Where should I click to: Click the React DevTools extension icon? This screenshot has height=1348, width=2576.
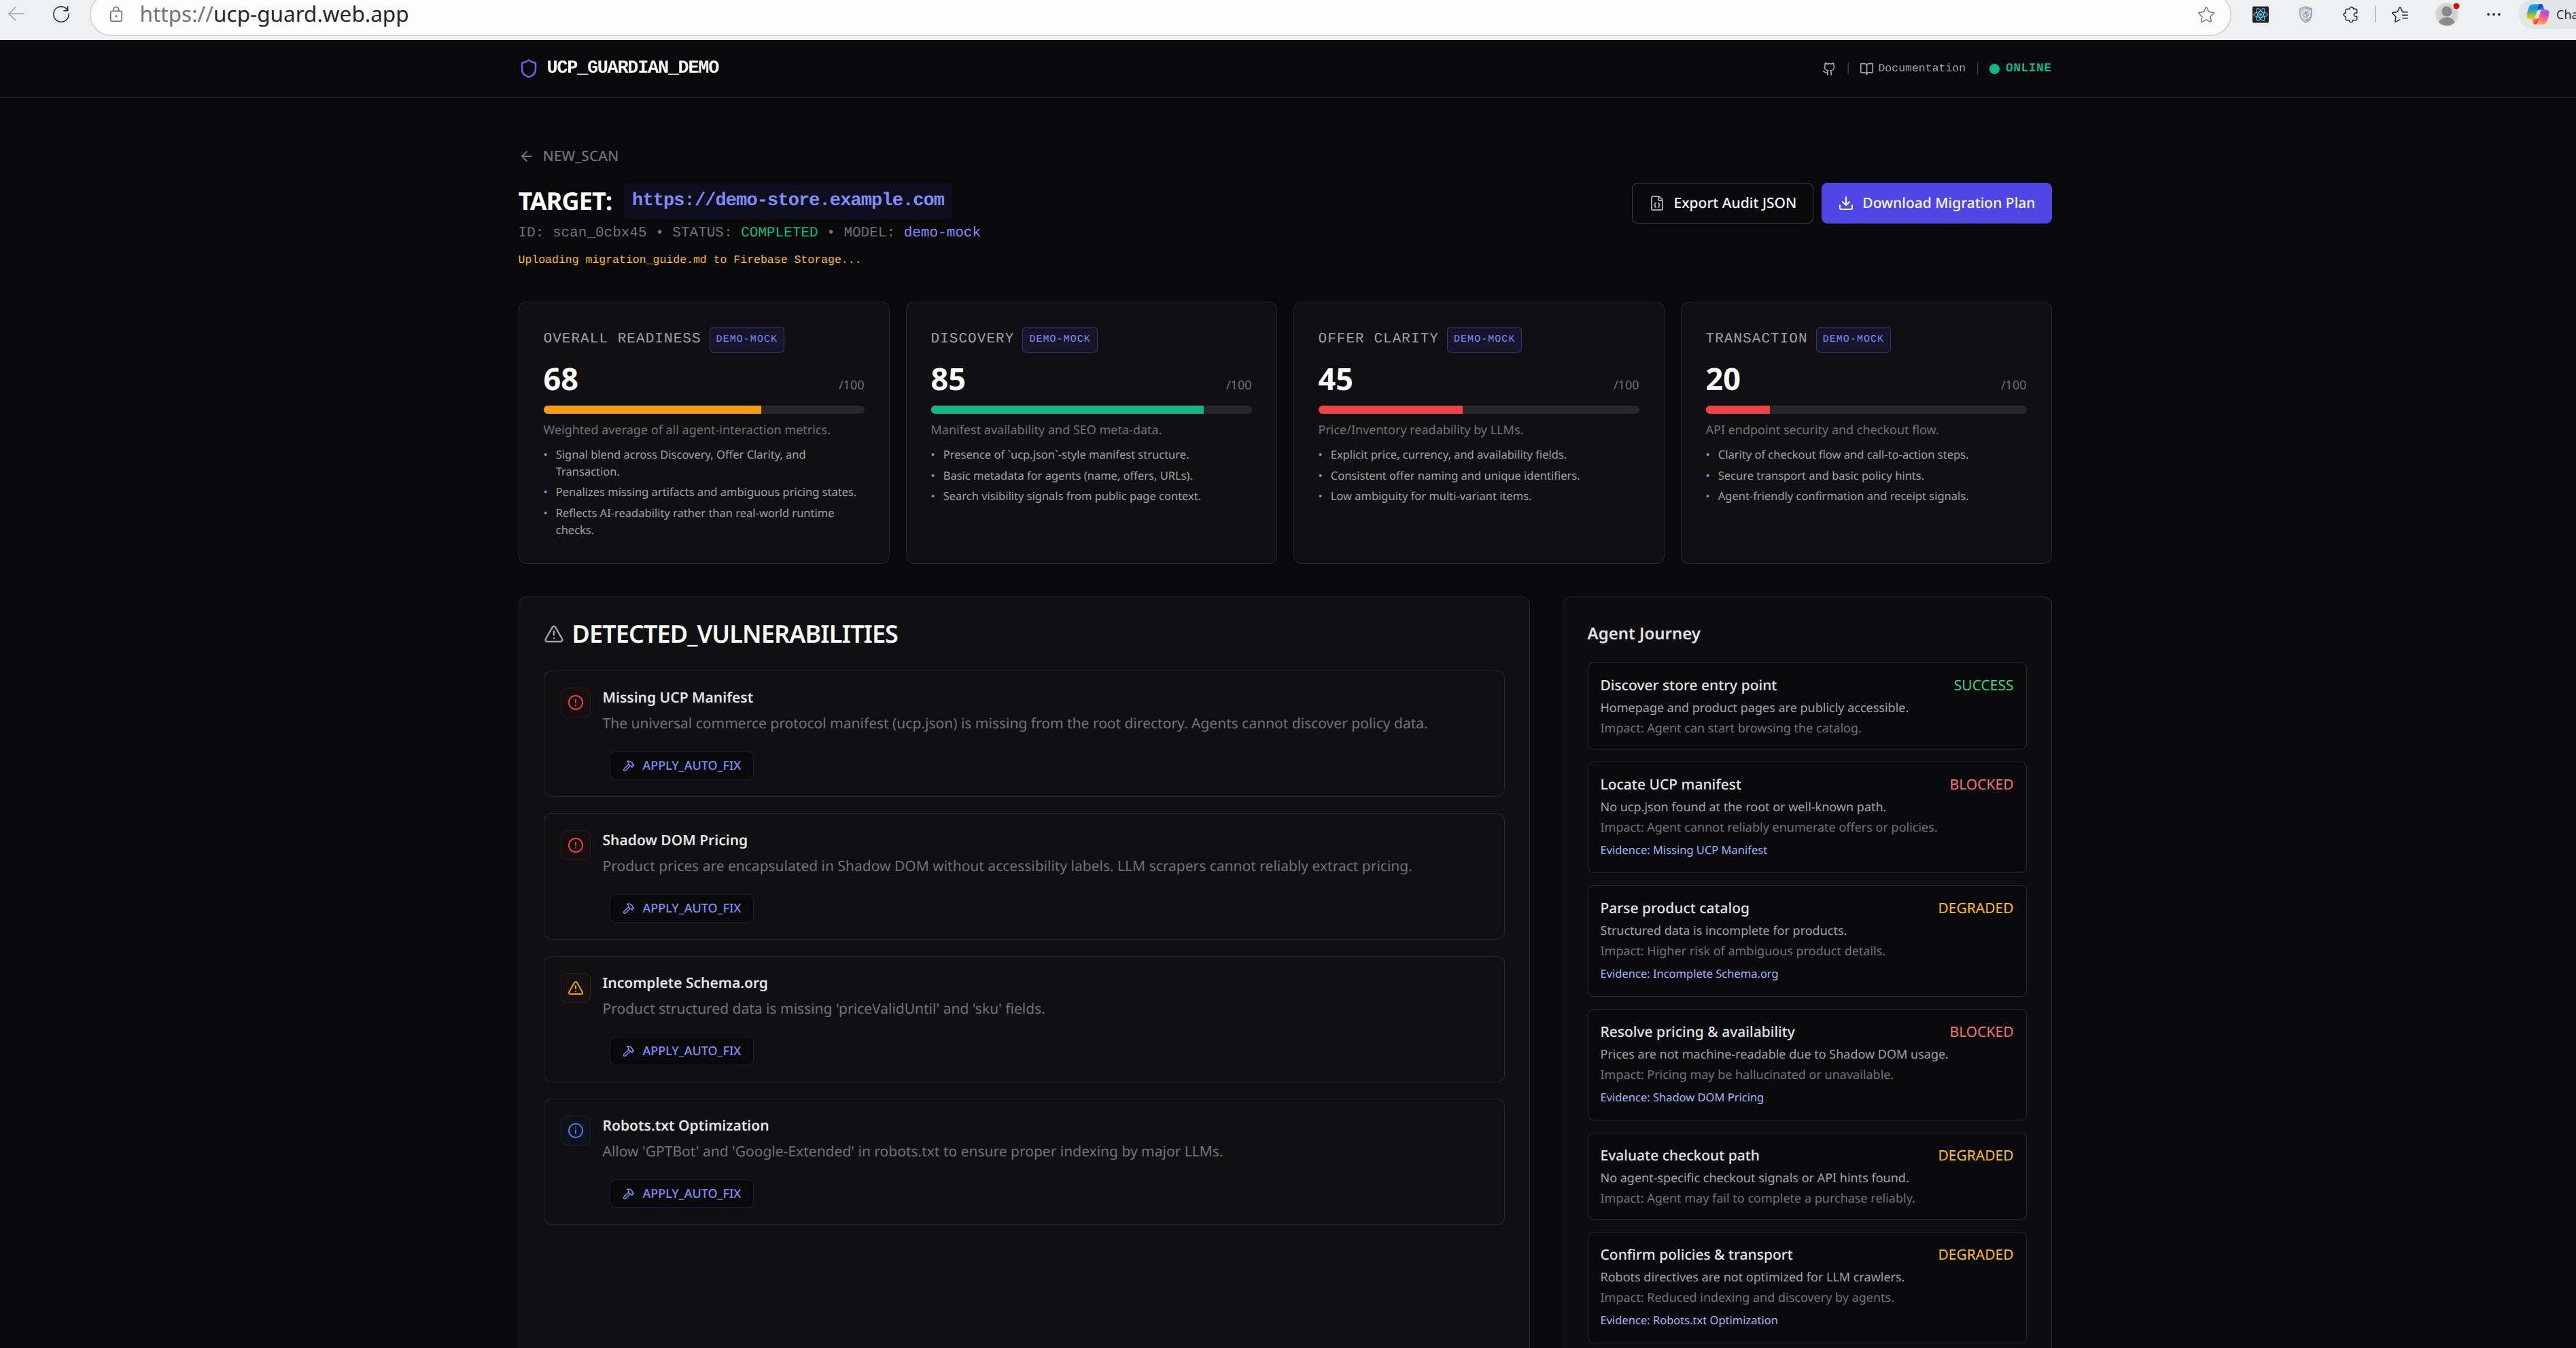click(2260, 14)
